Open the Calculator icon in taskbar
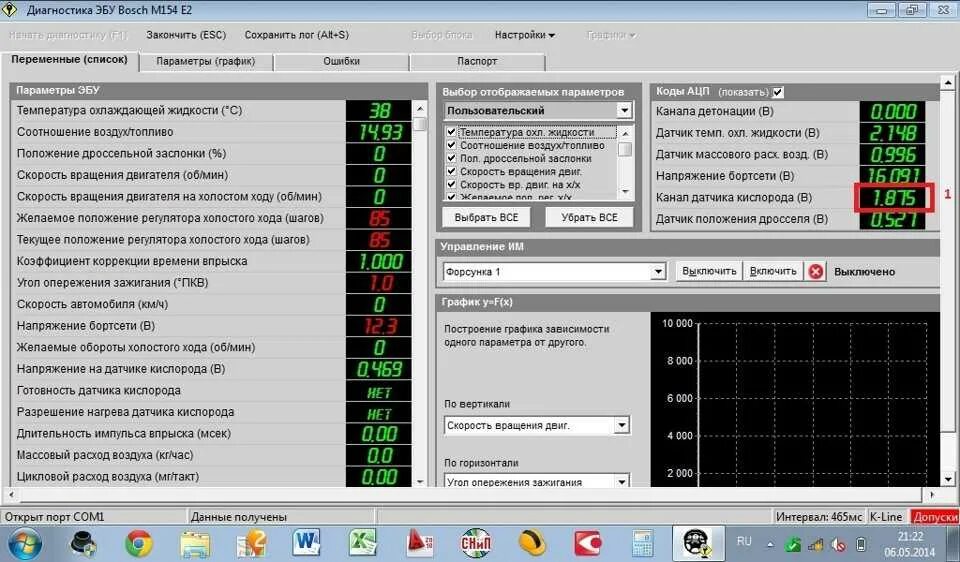Viewport: 960px width, 562px height. (643, 544)
